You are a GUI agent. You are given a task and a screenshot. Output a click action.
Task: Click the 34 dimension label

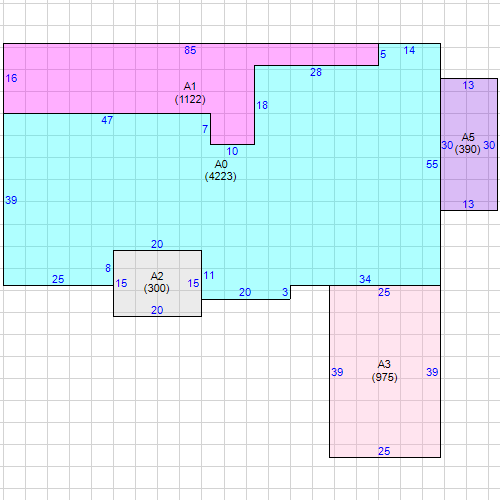[365, 279]
